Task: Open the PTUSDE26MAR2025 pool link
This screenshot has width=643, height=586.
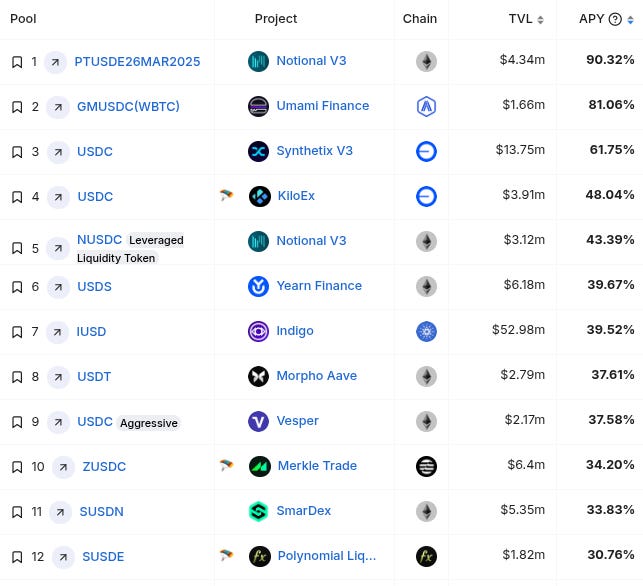Action: coord(137,62)
